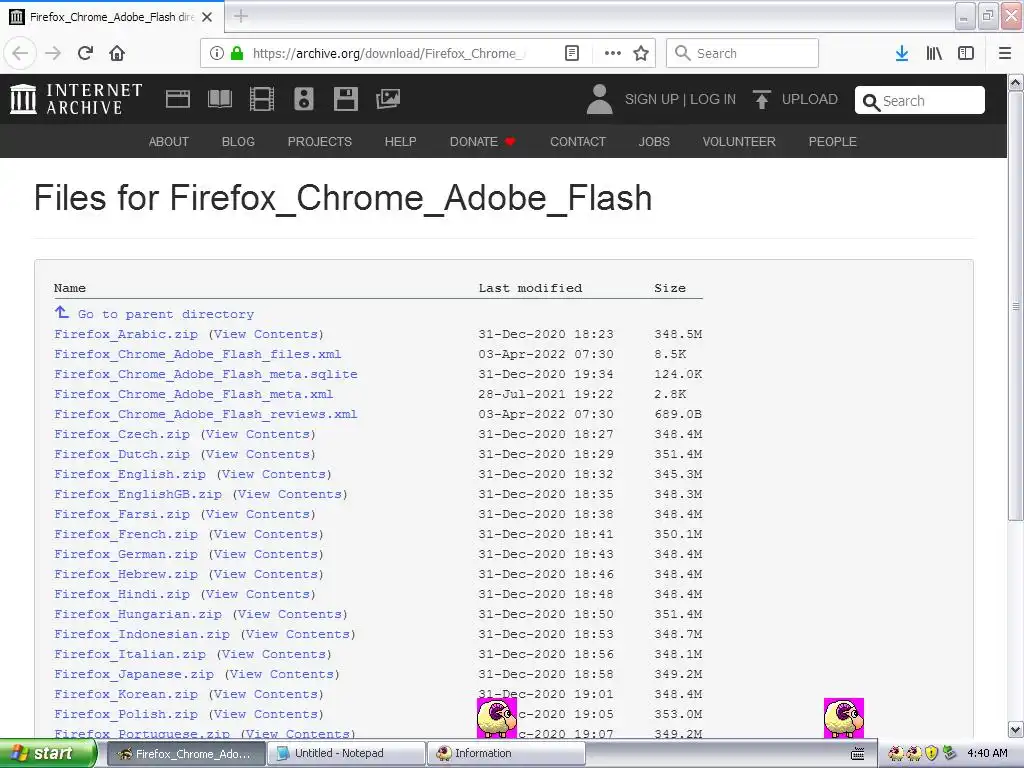1024x768 pixels.
Task: Click the Internet Archive logo
Action: pyautogui.click(x=76, y=99)
